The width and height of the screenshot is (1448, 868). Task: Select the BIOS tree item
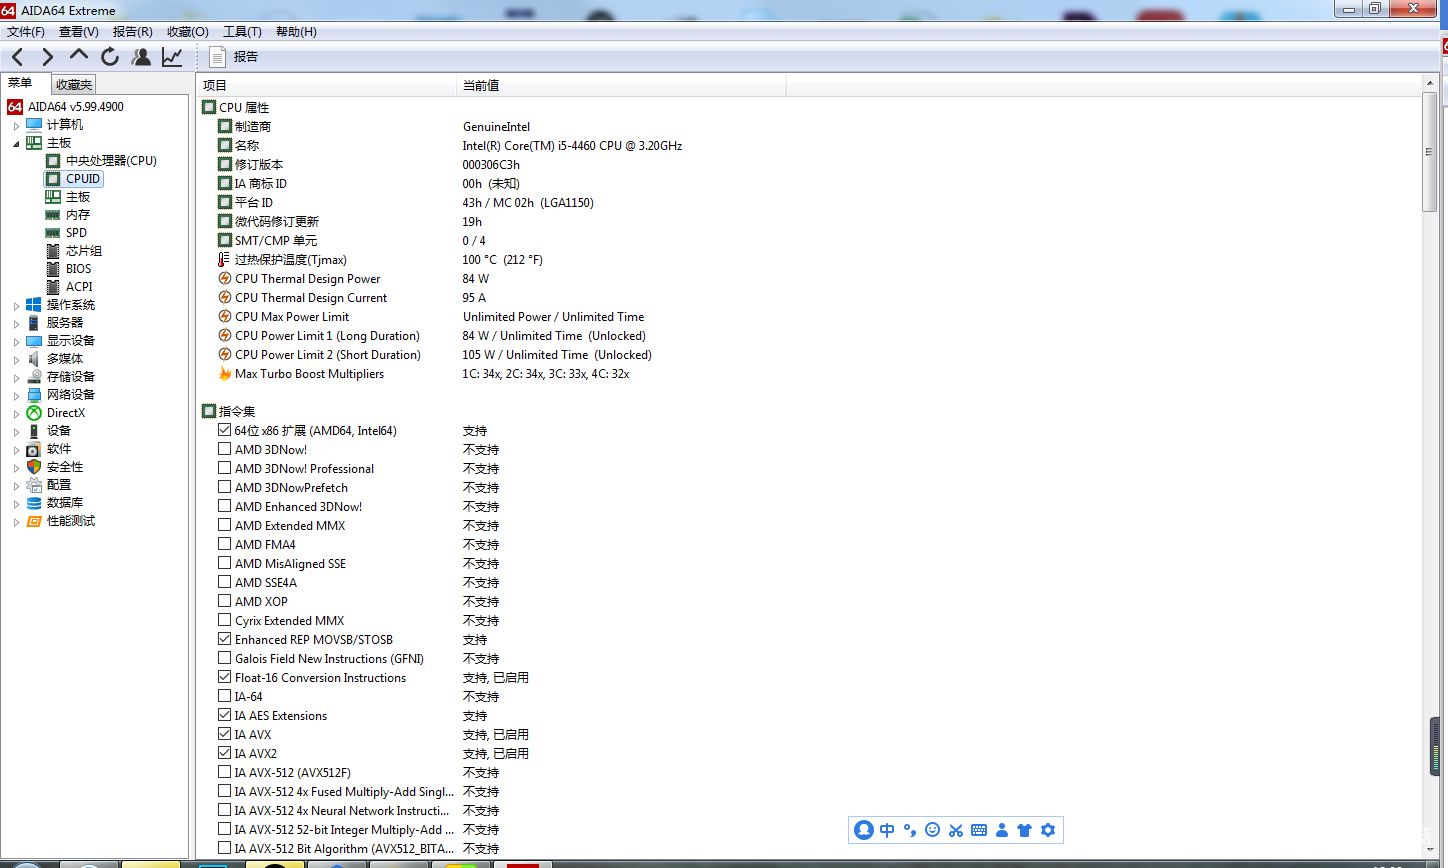click(x=78, y=269)
